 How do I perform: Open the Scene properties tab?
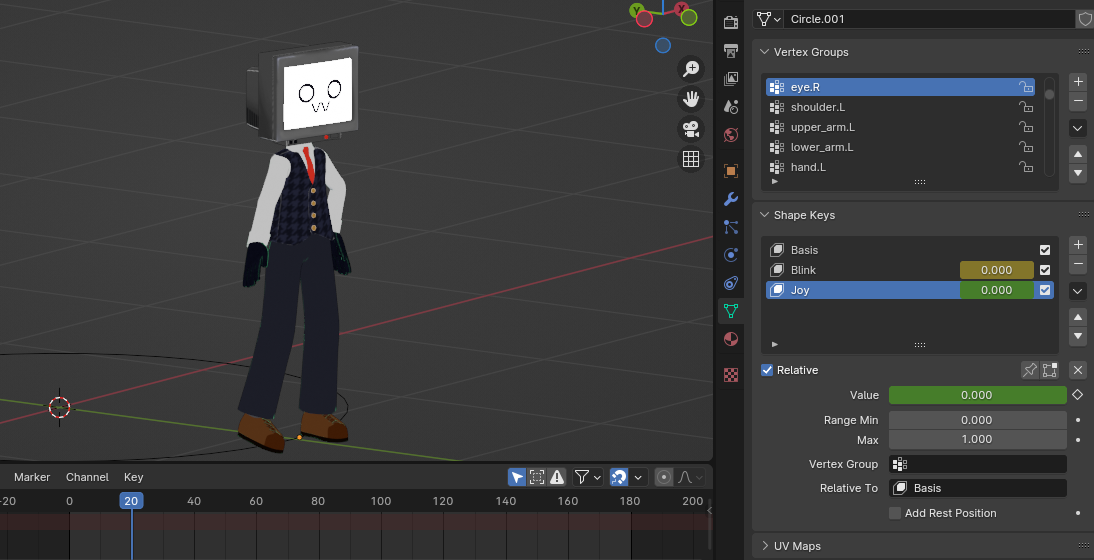coord(730,107)
